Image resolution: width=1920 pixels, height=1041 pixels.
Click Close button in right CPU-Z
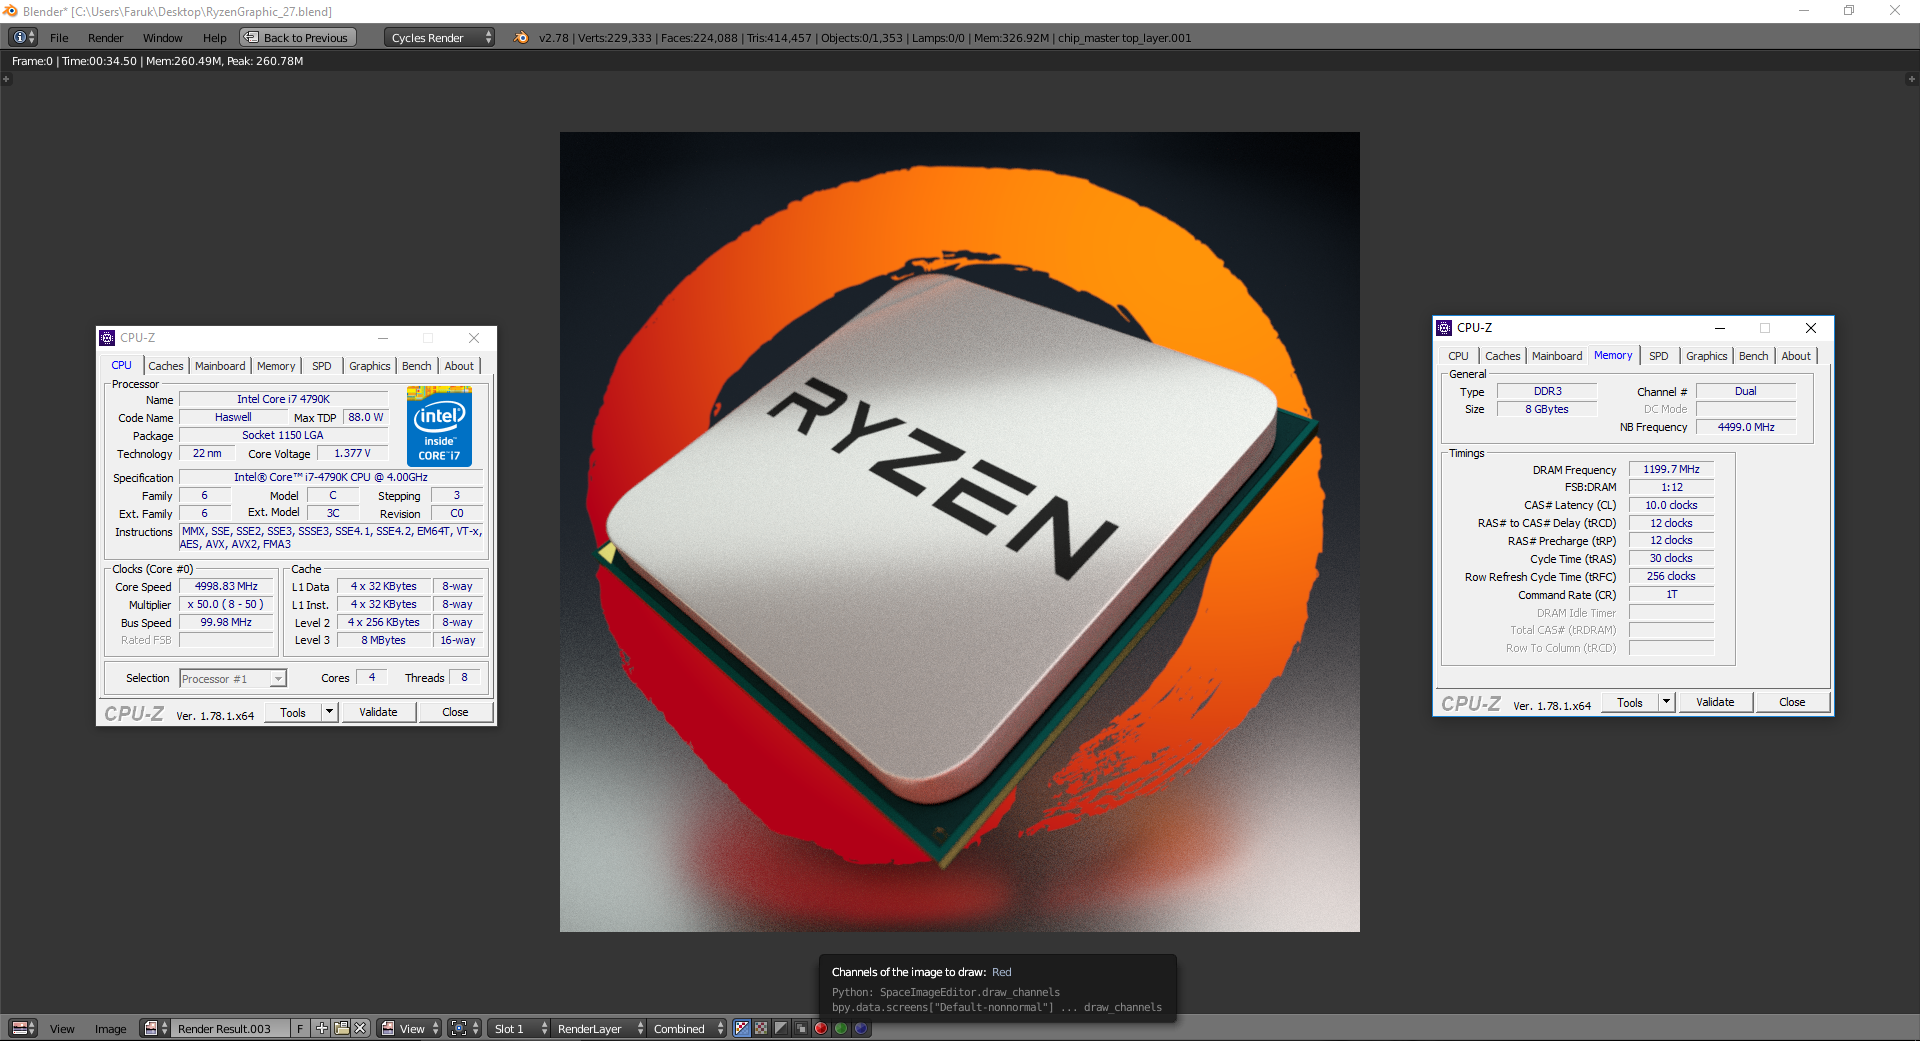pos(1792,702)
